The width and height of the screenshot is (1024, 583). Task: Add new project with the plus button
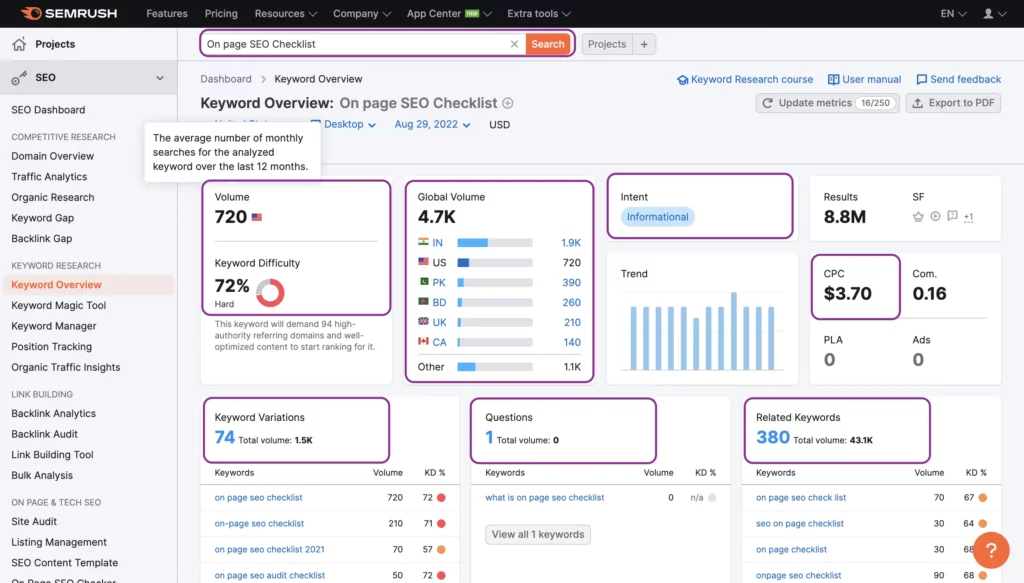click(644, 44)
